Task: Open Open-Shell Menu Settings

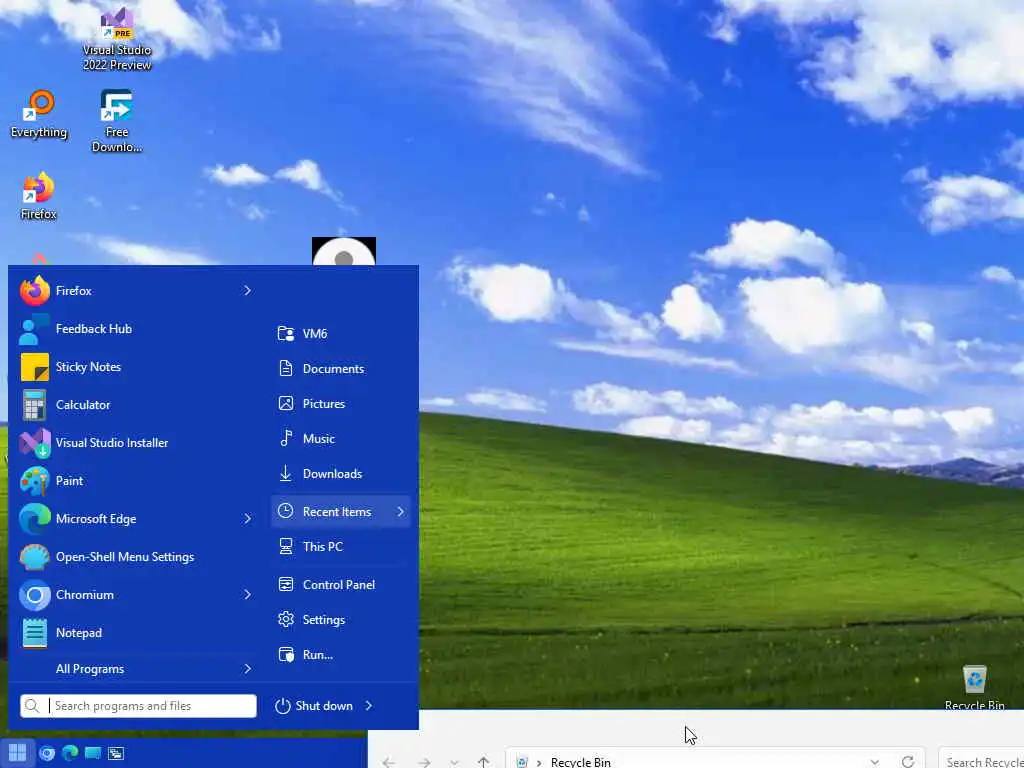Action: click(136, 556)
